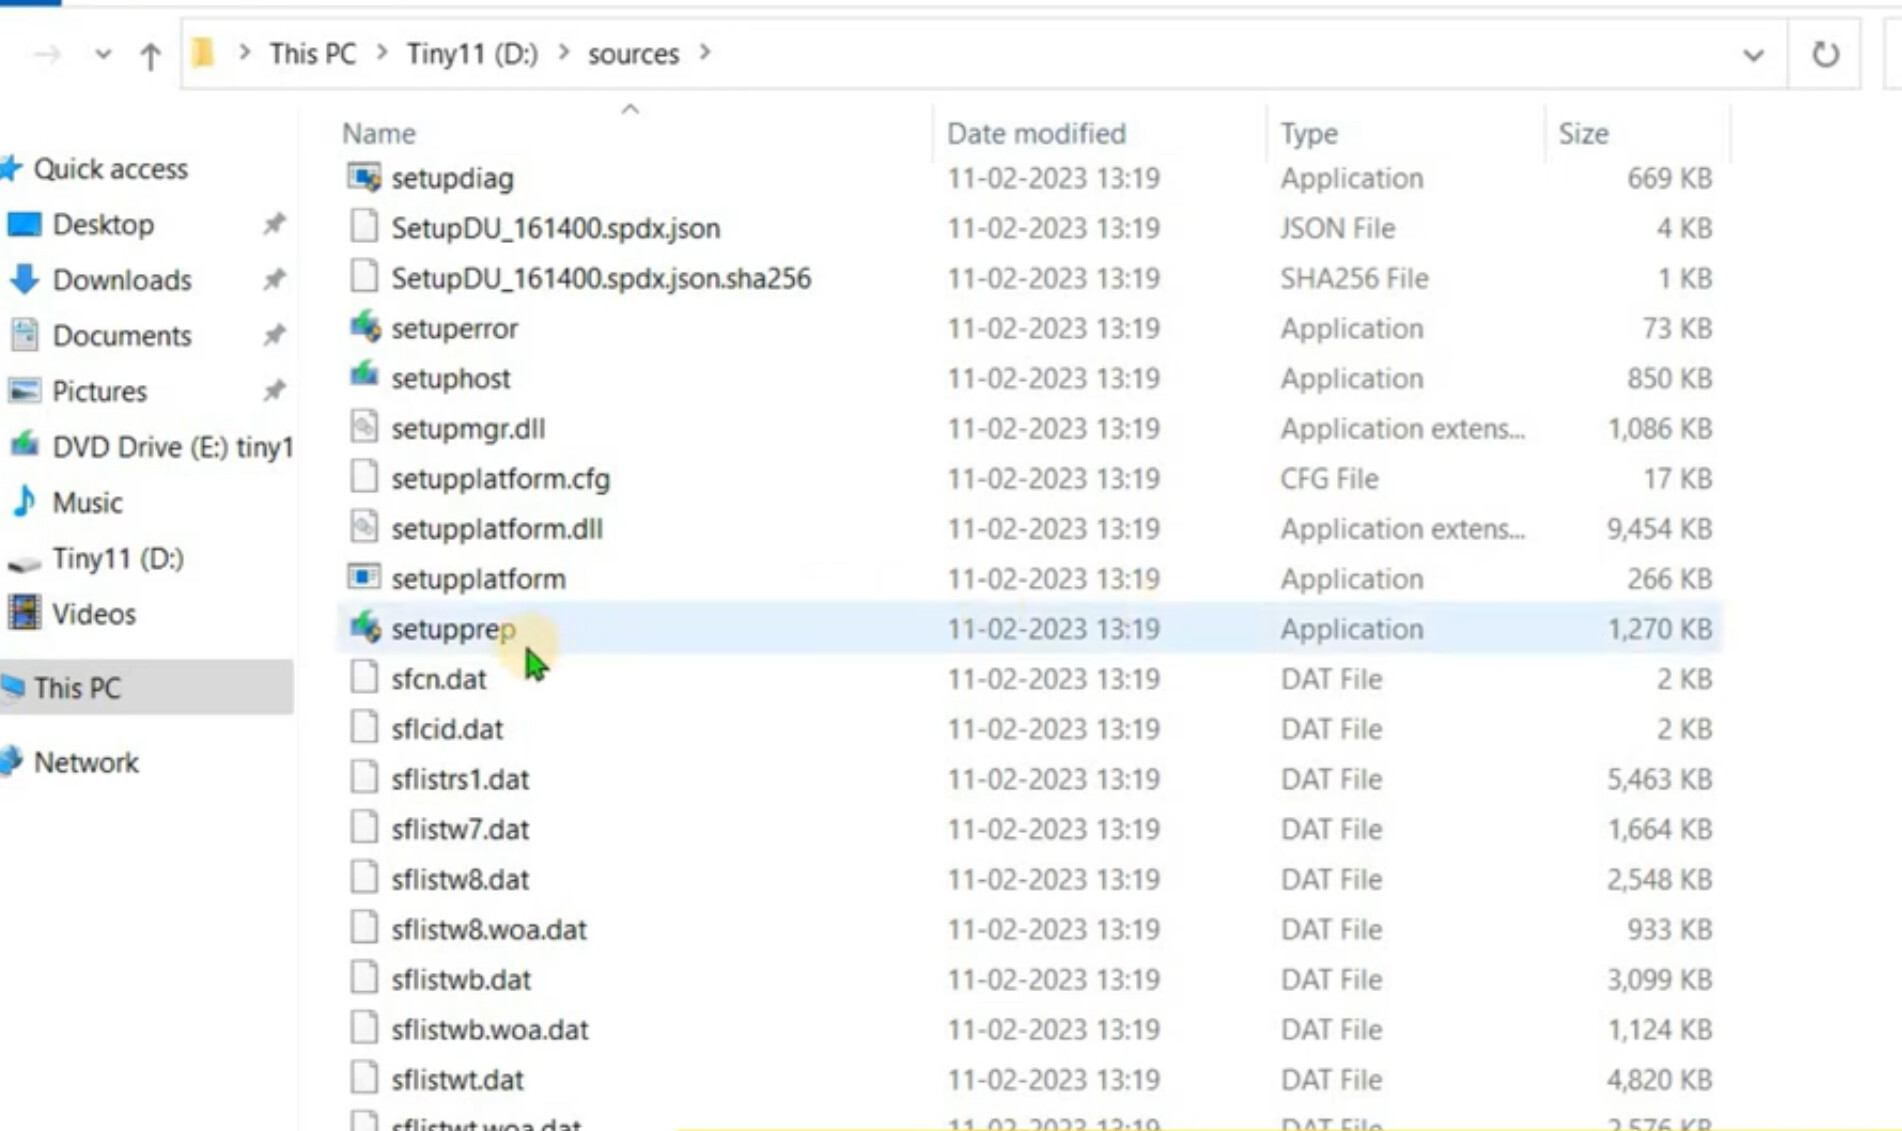Expand chevron before This PC in path
The height and width of the screenshot is (1131, 1902).
point(244,53)
